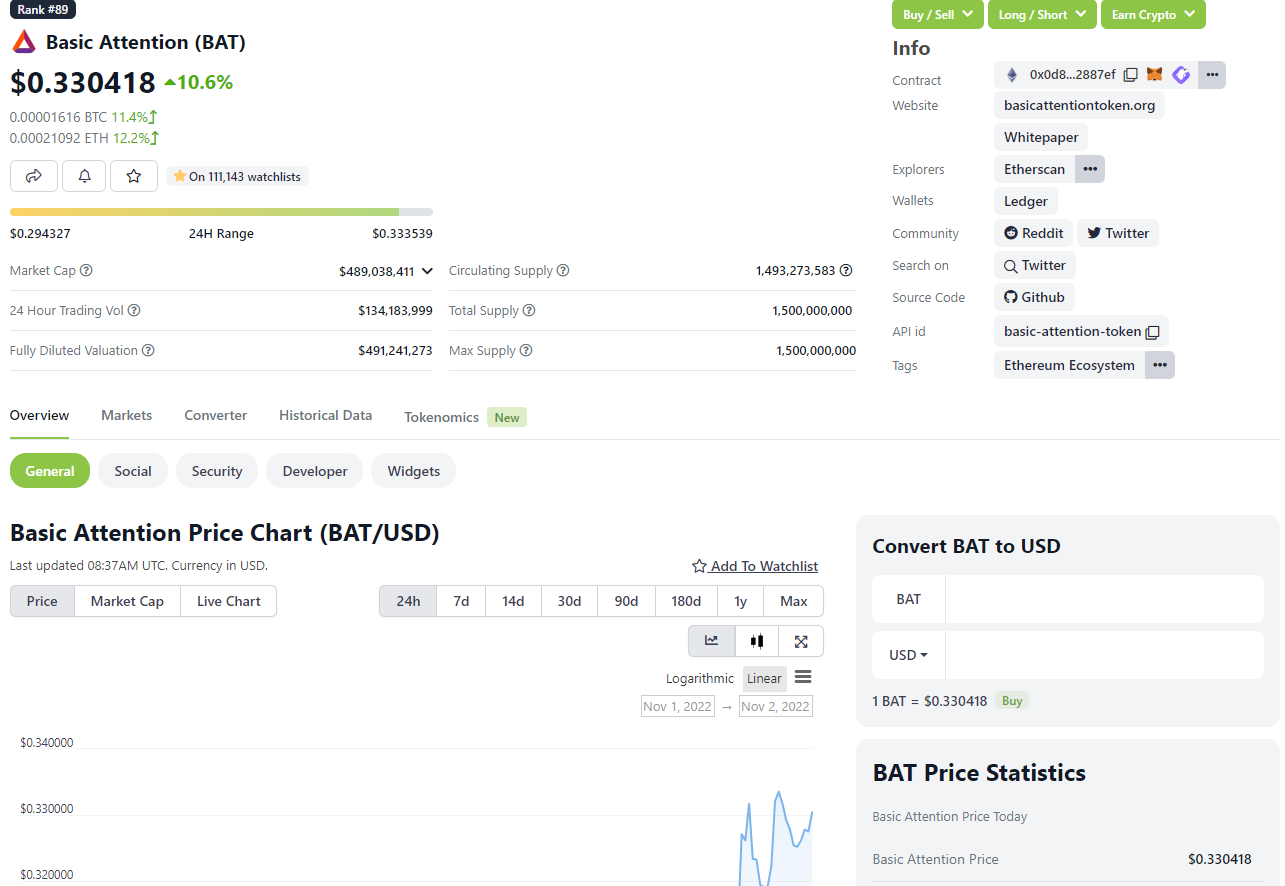Open the Reddit community link

click(1034, 233)
